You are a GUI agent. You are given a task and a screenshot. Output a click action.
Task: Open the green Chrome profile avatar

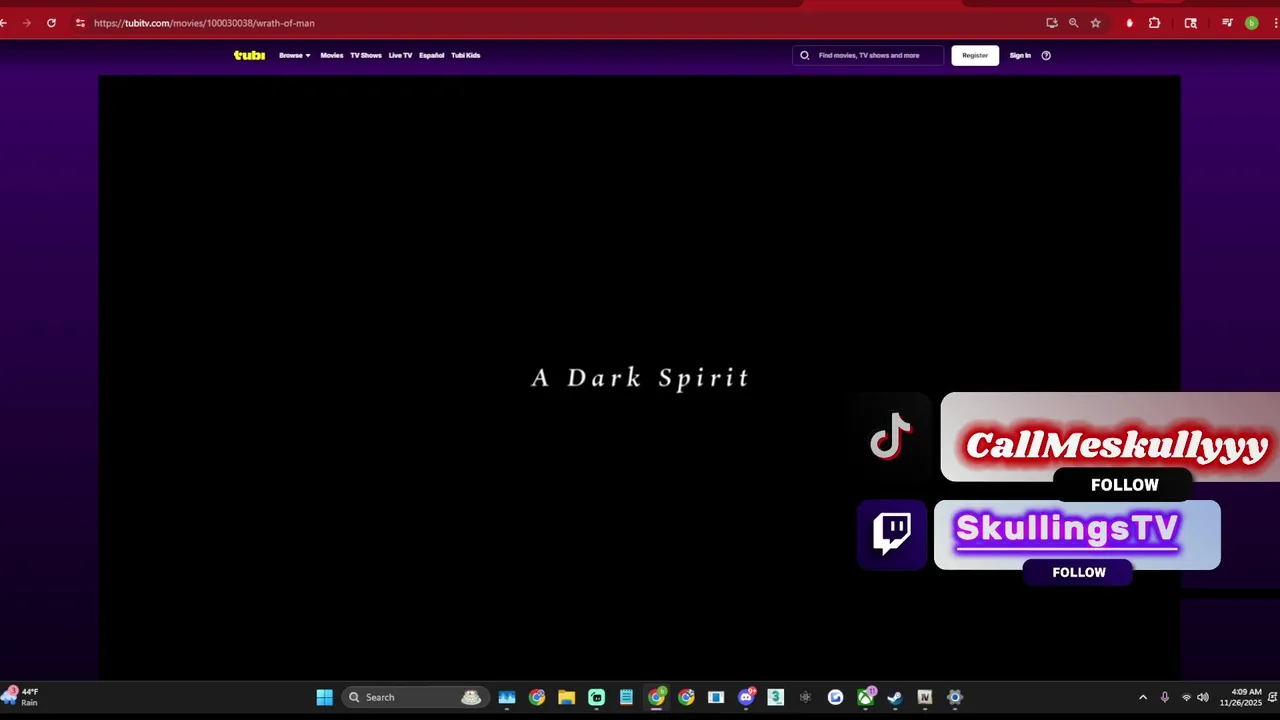point(1251,23)
